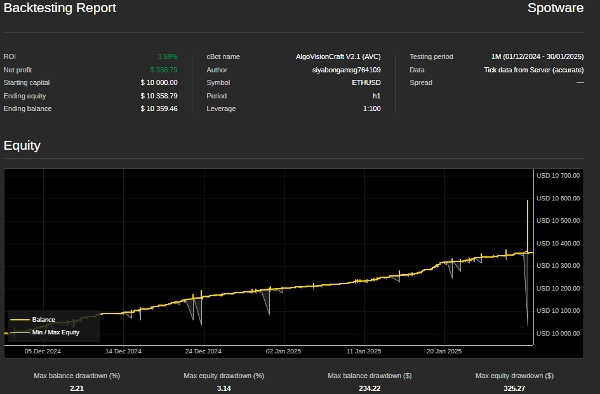Image resolution: width=600 pixels, height=394 pixels.
Task: Select the 1:100 leverage value
Action: pyautogui.click(x=372, y=109)
